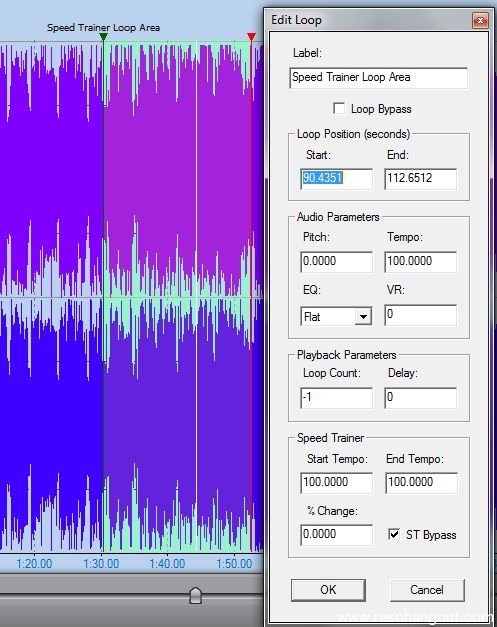497x627 pixels.
Task: Confirm the loop with OK
Action: click(328, 590)
